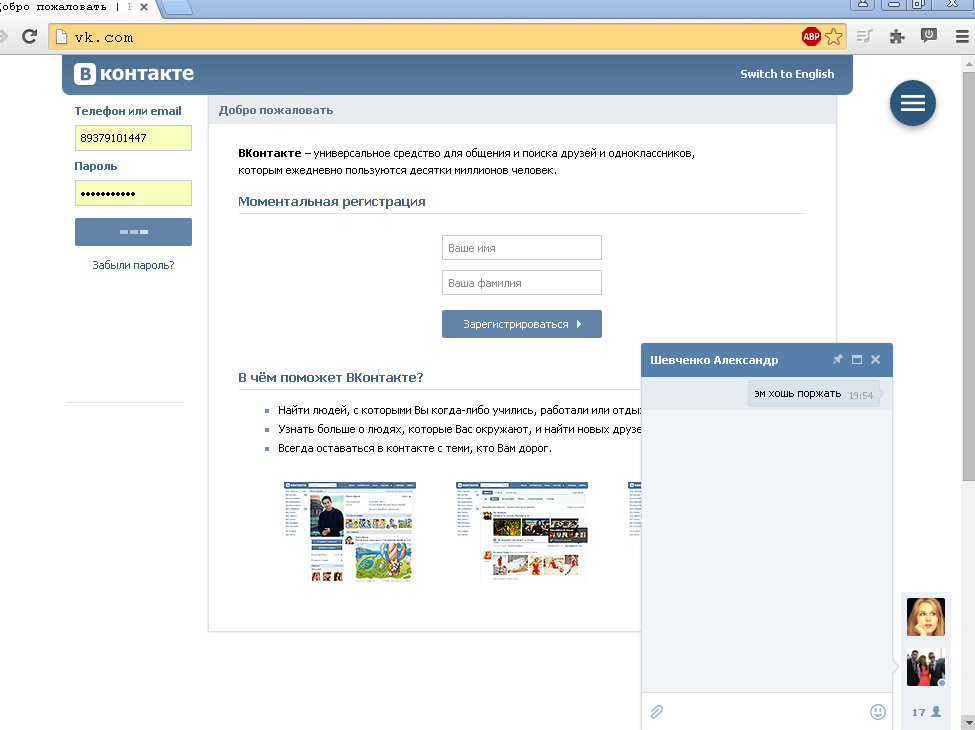The height and width of the screenshot is (730, 975).
Task: Open the Chrome hamburger menu
Action: pyautogui.click(x=963, y=37)
